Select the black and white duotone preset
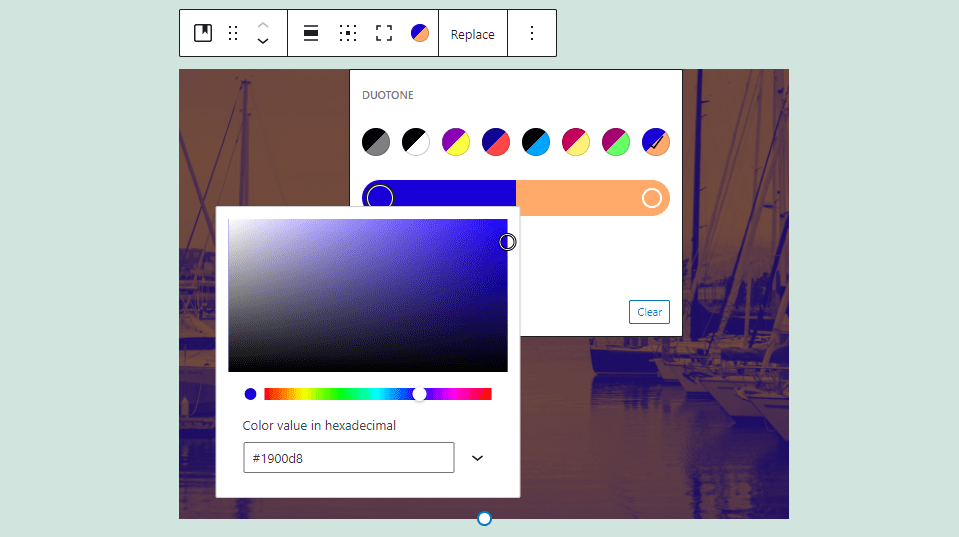Screen dimensions: 959x537 (416, 142)
